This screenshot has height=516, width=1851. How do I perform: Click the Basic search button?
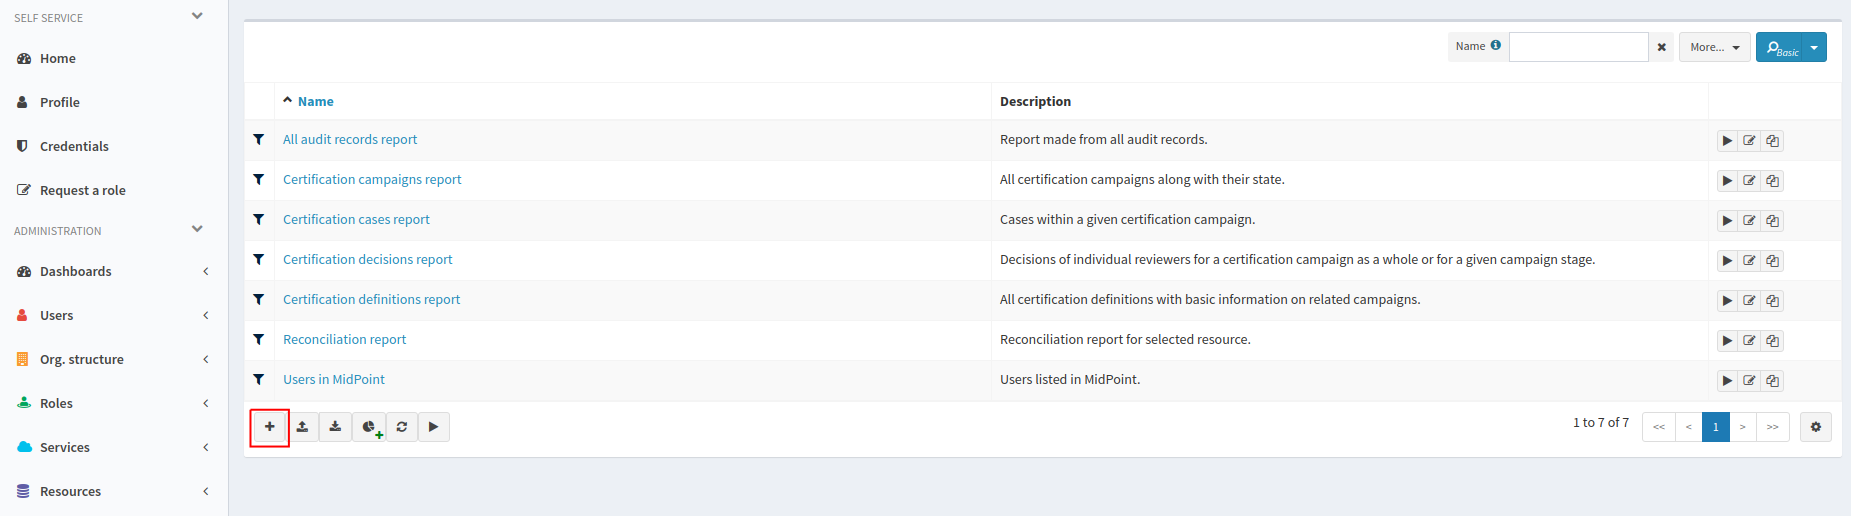1779,47
